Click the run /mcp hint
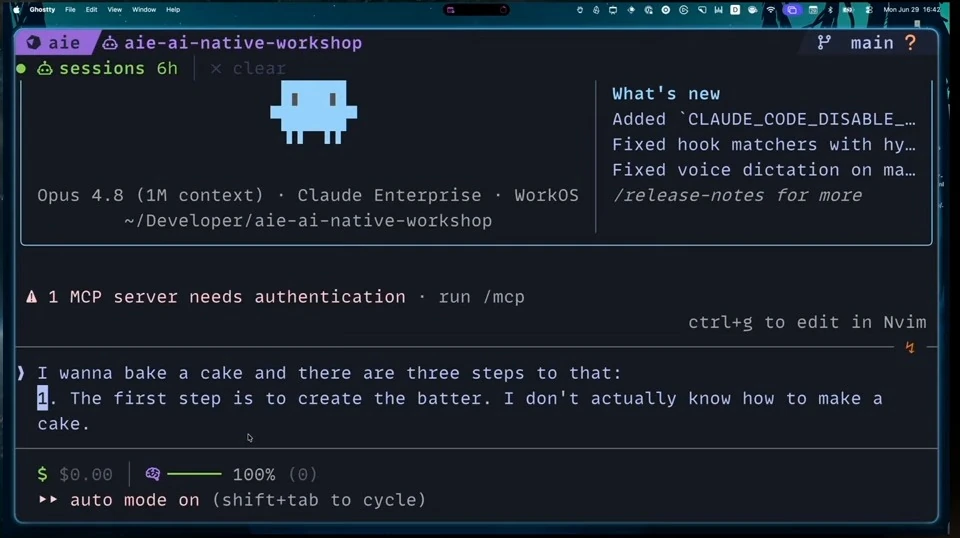This screenshot has height=538, width=960. pyautogui.click(x=481, y=297)
